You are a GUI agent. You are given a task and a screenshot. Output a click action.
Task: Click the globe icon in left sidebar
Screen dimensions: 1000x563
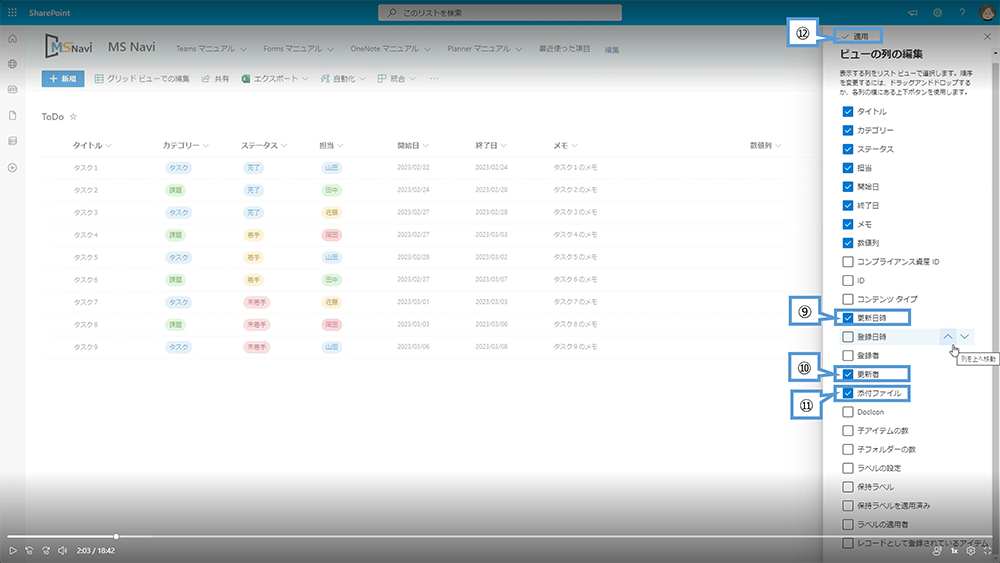point(12,64)
